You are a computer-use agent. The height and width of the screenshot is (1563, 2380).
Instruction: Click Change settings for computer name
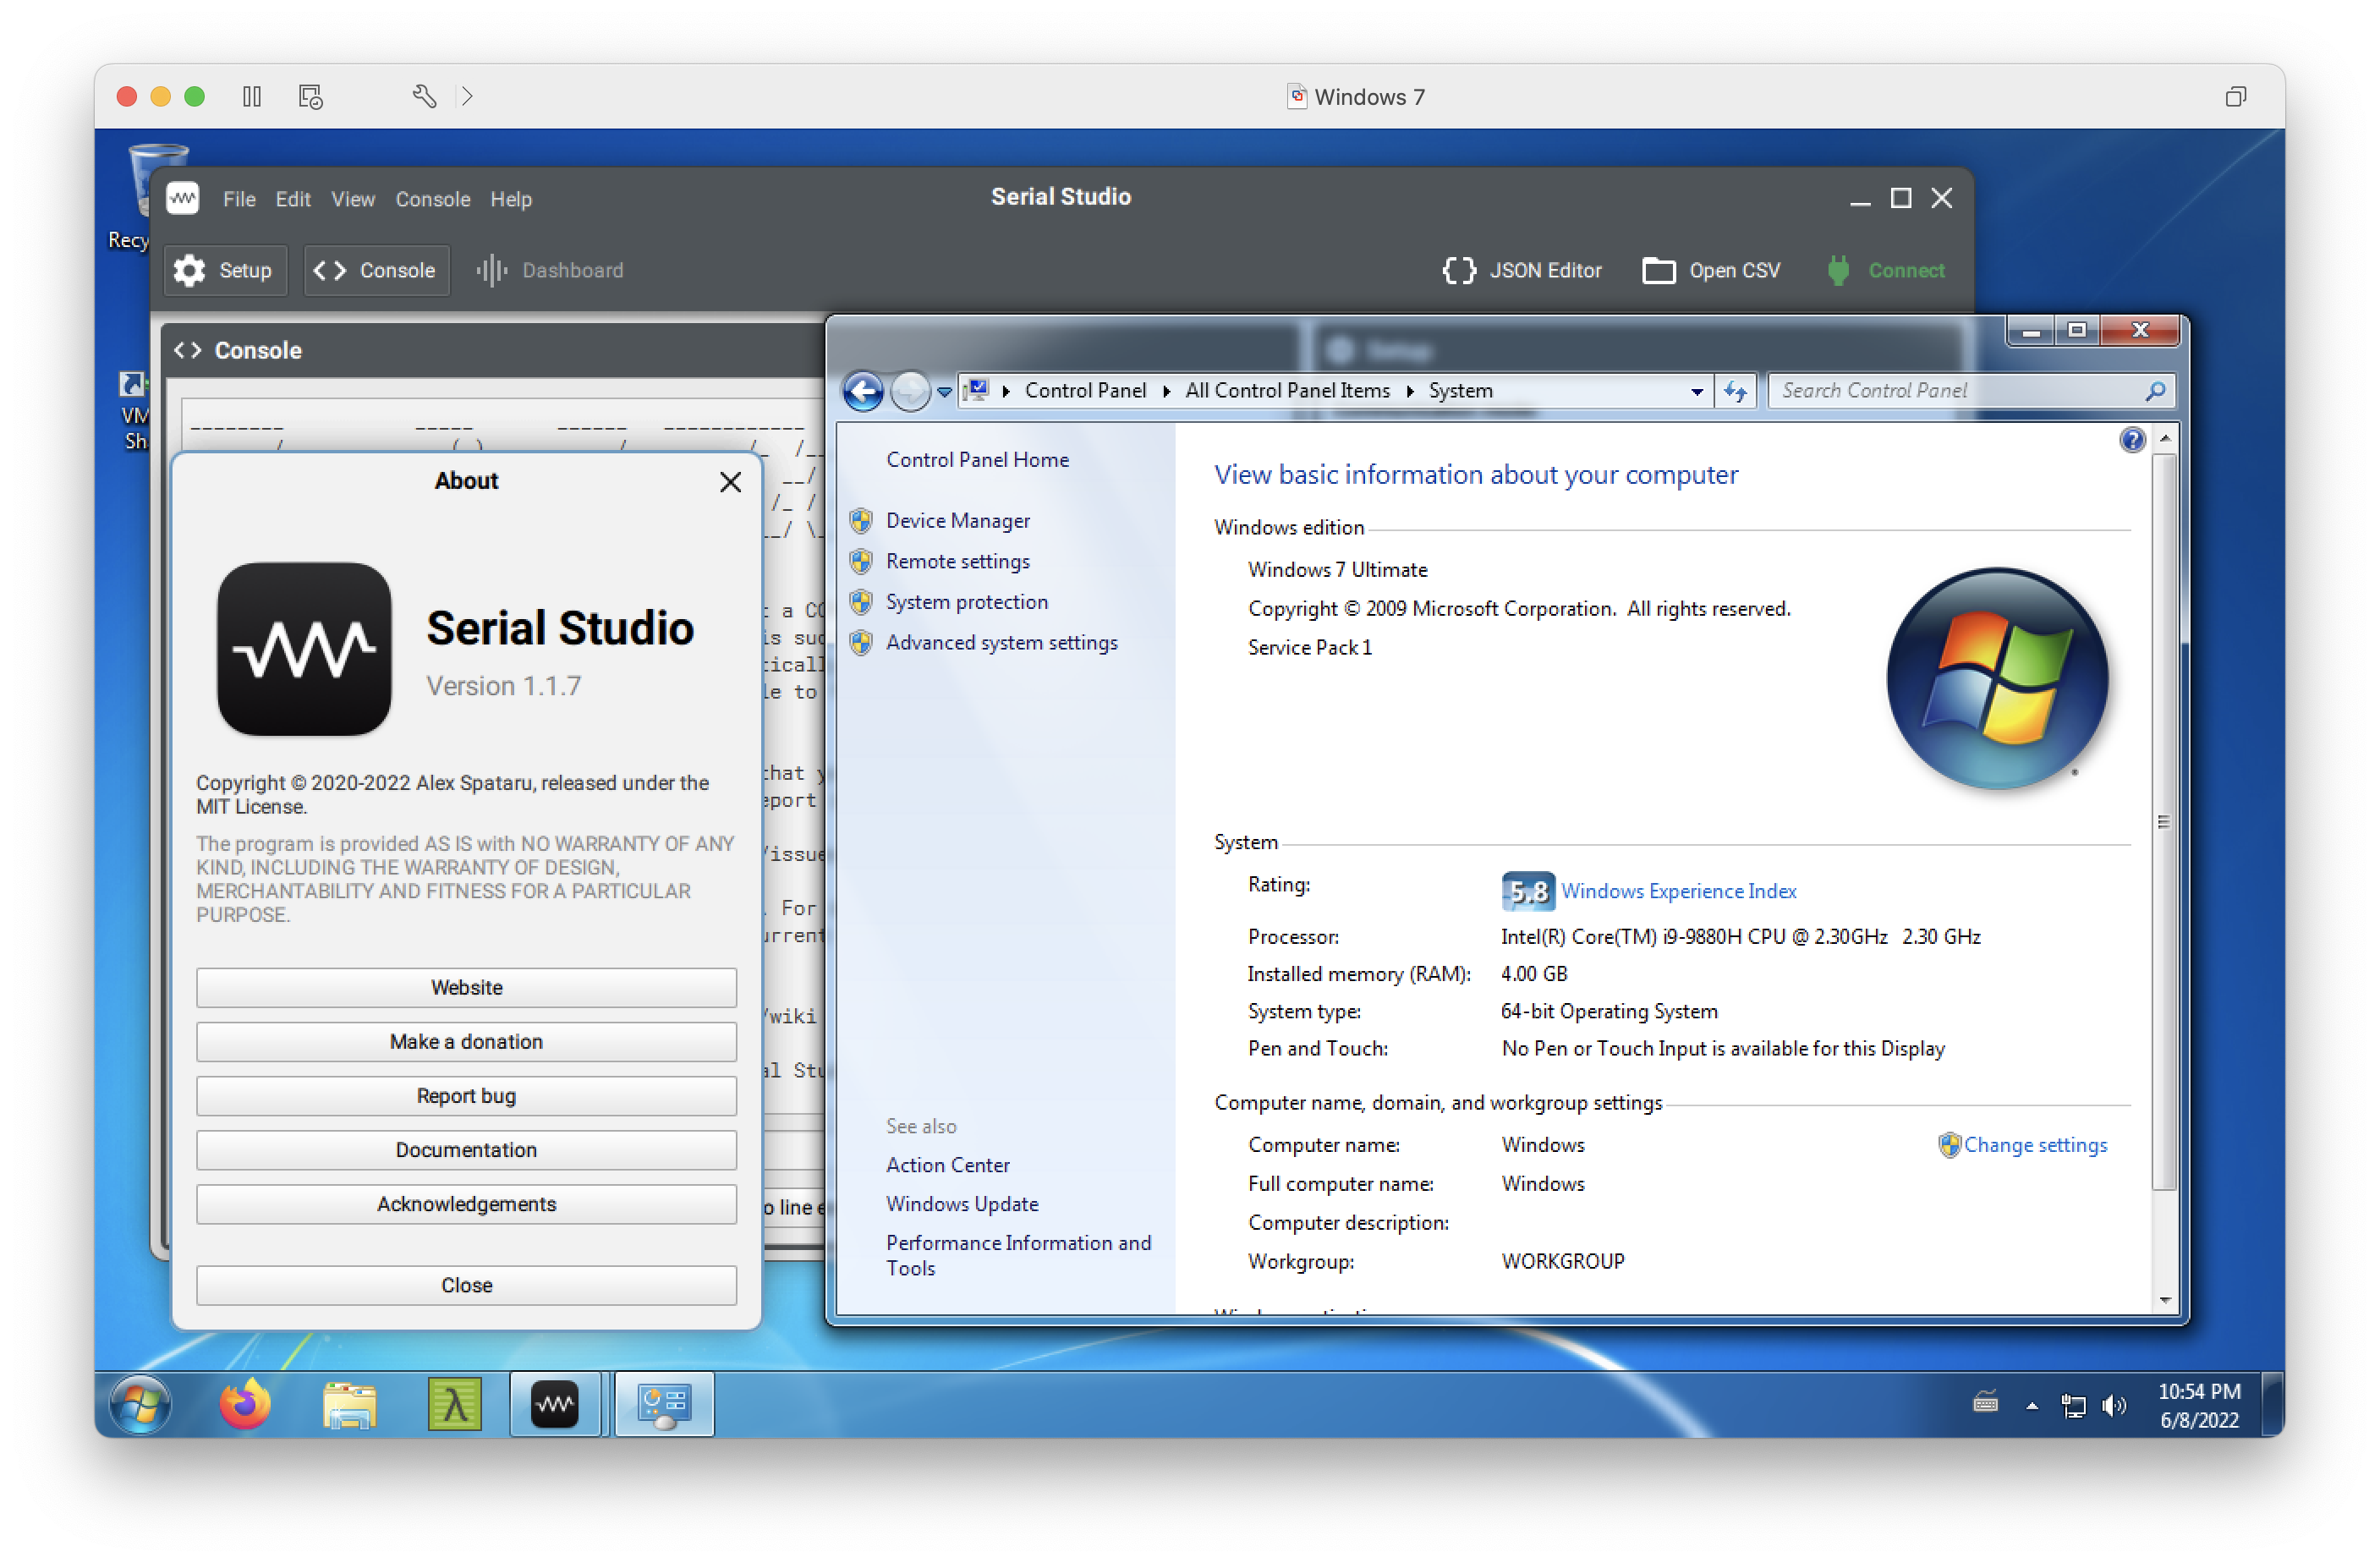tap(2034, 1144)
